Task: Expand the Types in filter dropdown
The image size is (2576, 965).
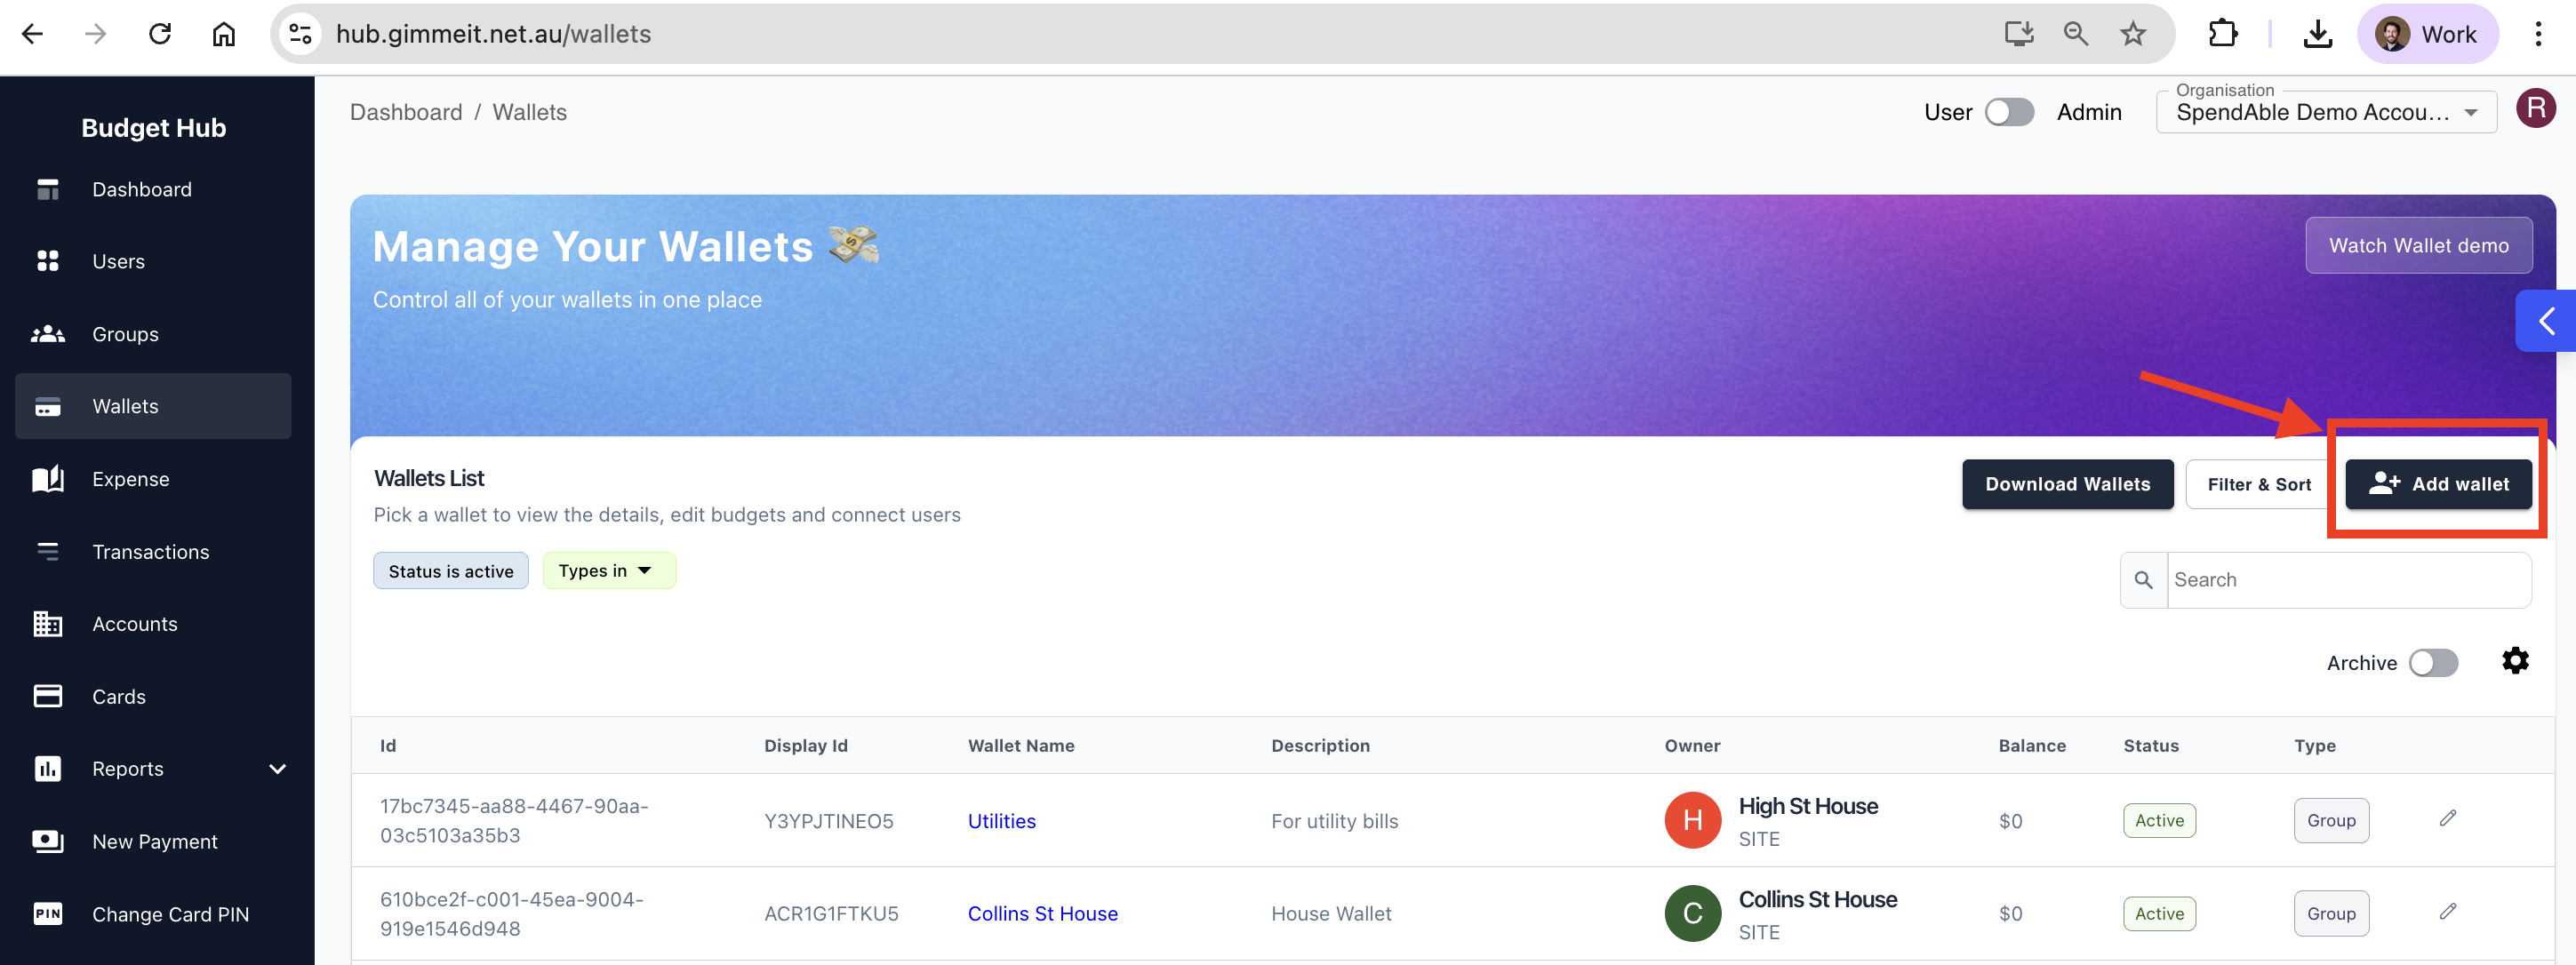Action: 608,571
